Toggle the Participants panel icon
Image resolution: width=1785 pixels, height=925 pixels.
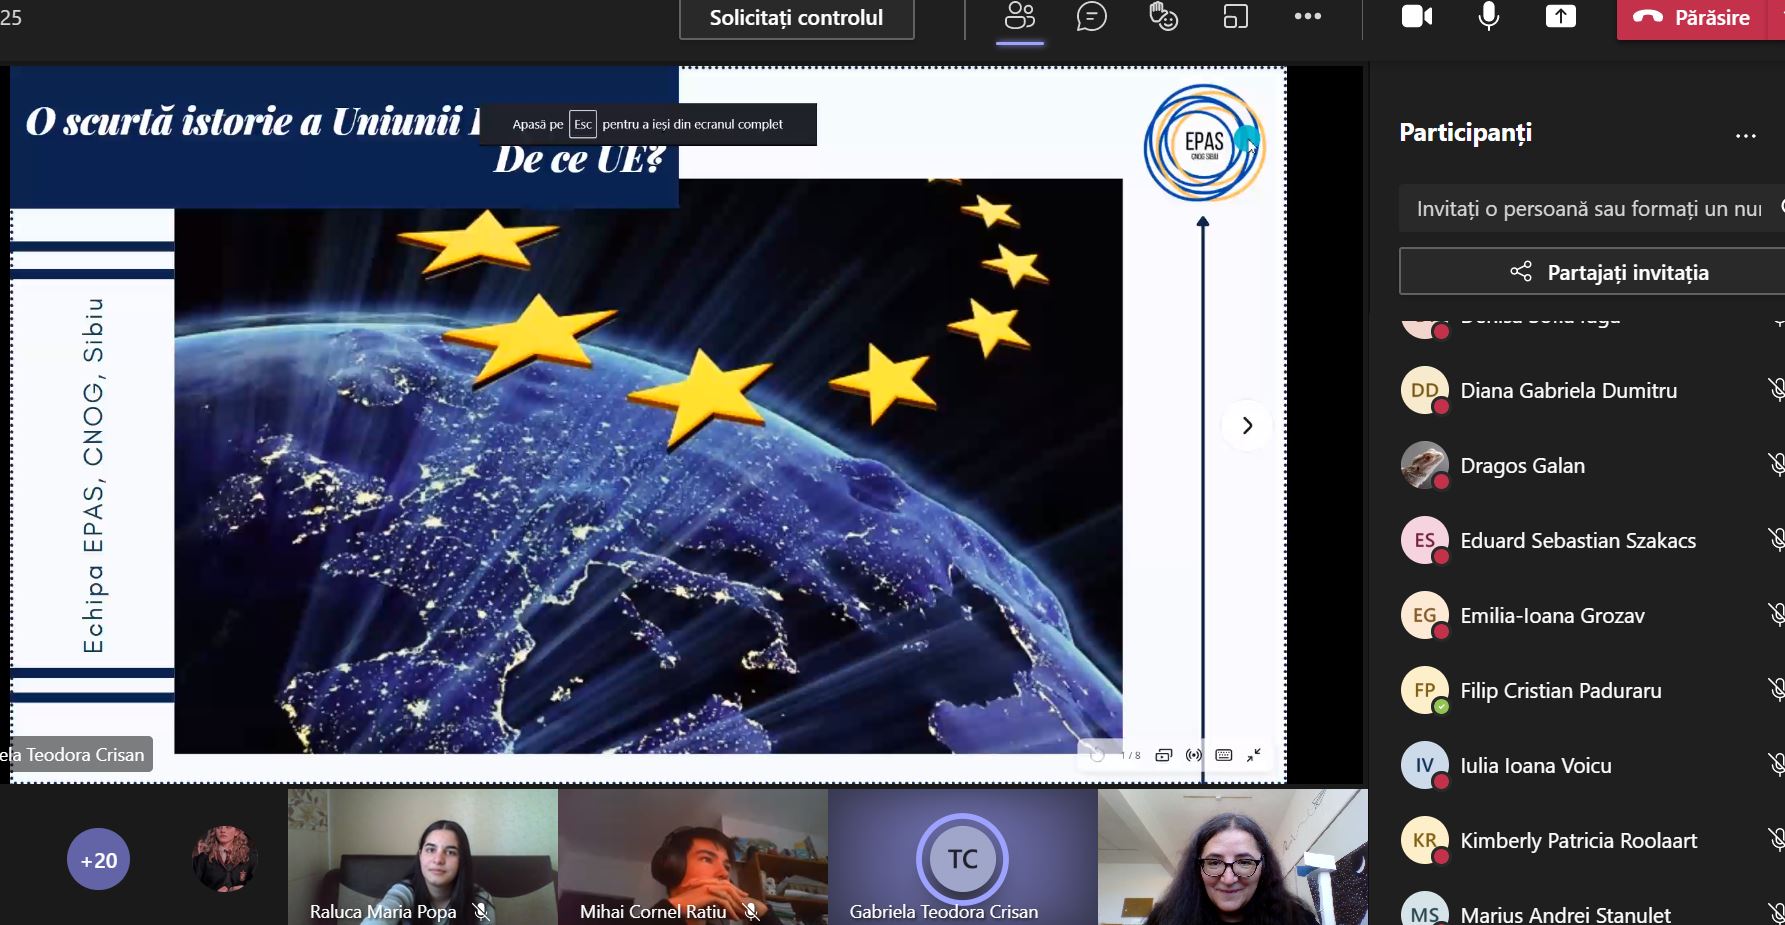[1019, 17]
